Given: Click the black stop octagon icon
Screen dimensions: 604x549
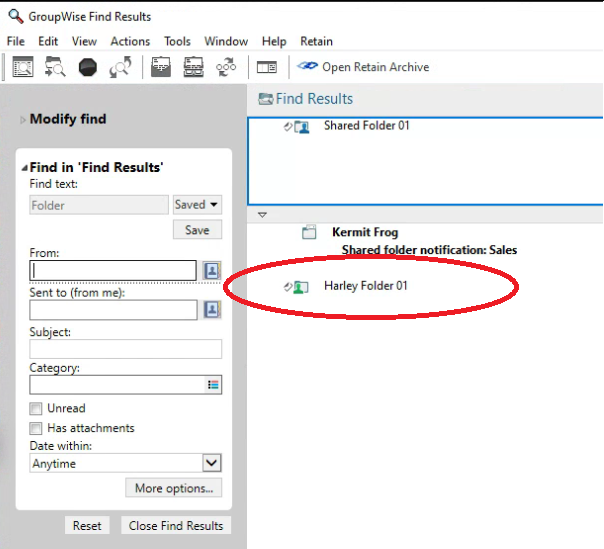Looking at the screenshot, I should tap(88, 67).
